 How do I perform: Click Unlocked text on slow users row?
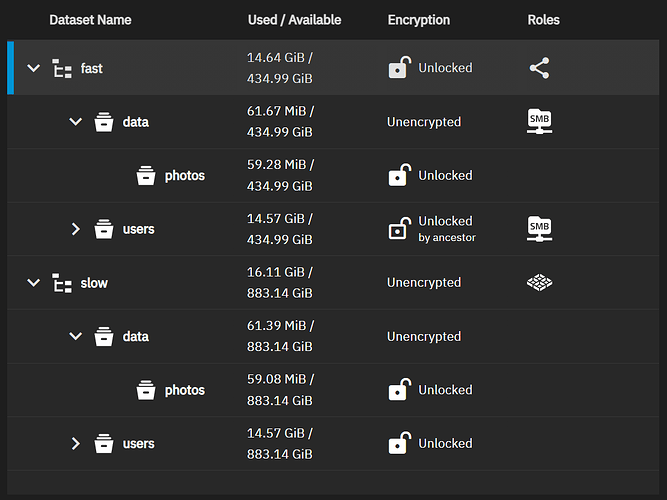(445, 443)
